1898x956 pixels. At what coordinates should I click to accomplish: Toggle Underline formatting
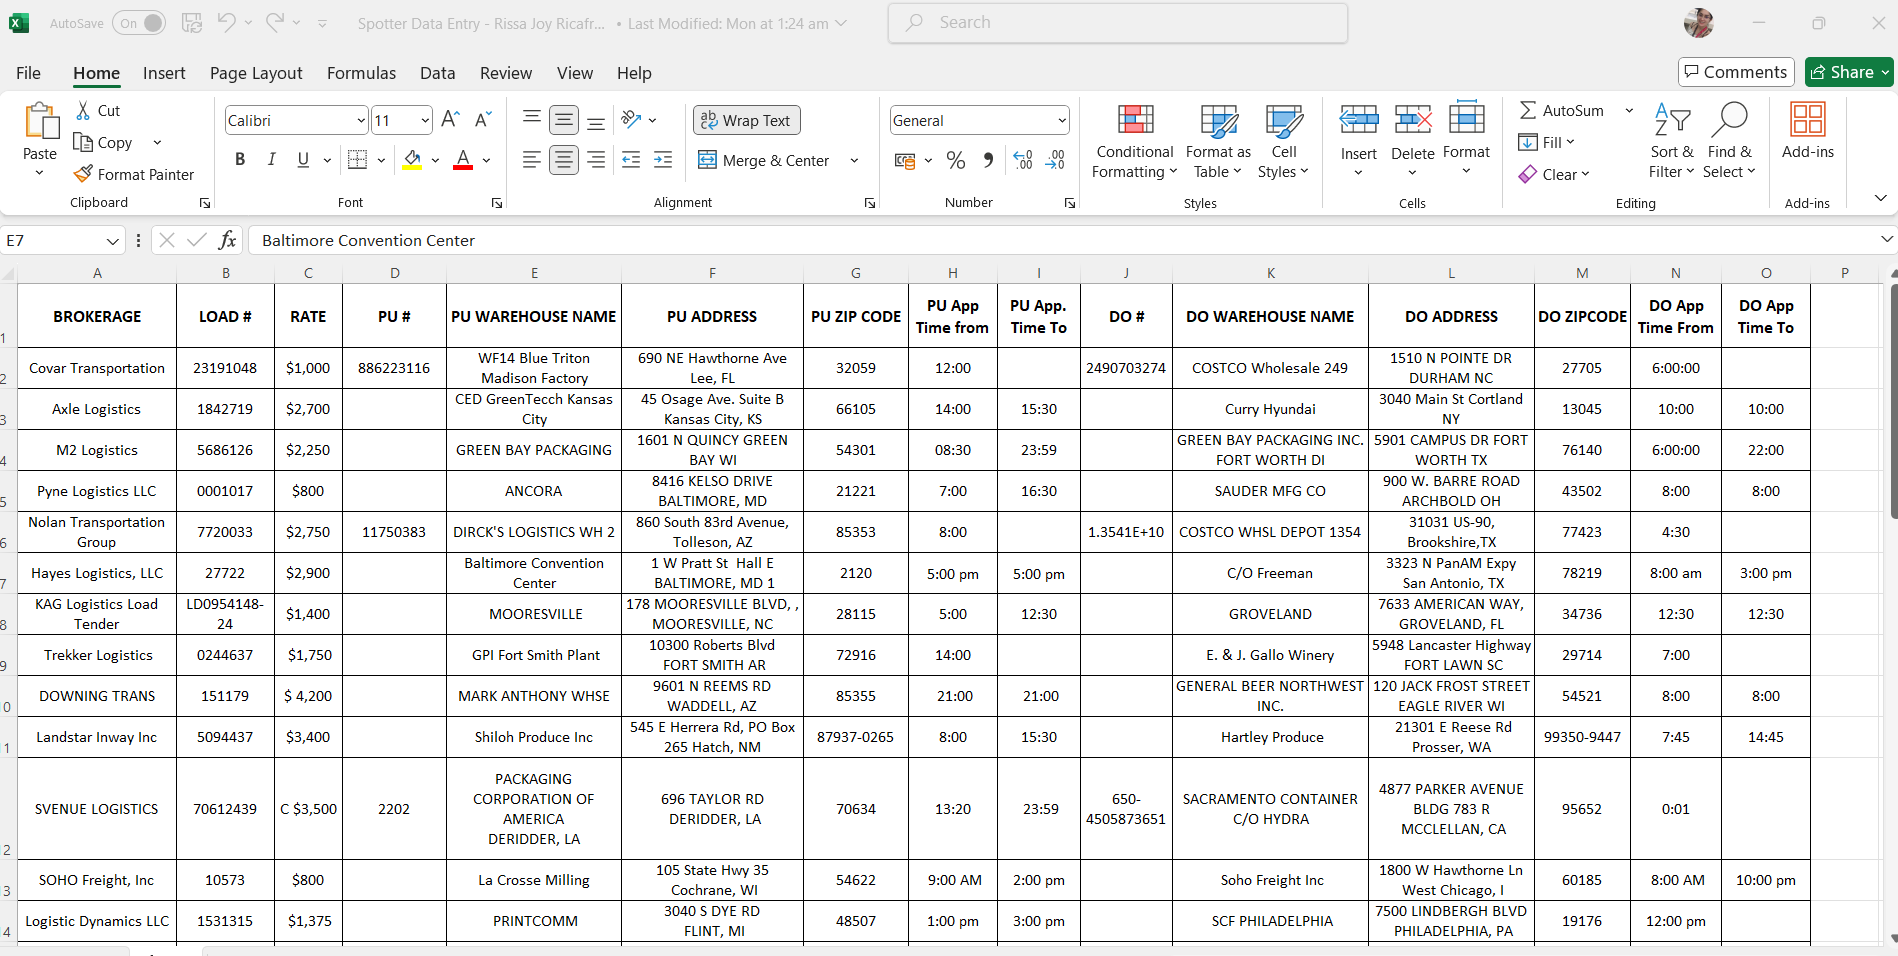point(303,160)
